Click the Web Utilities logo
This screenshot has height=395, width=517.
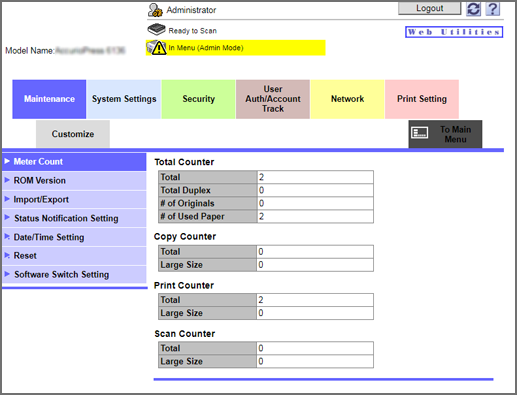(x=454, y=32)
